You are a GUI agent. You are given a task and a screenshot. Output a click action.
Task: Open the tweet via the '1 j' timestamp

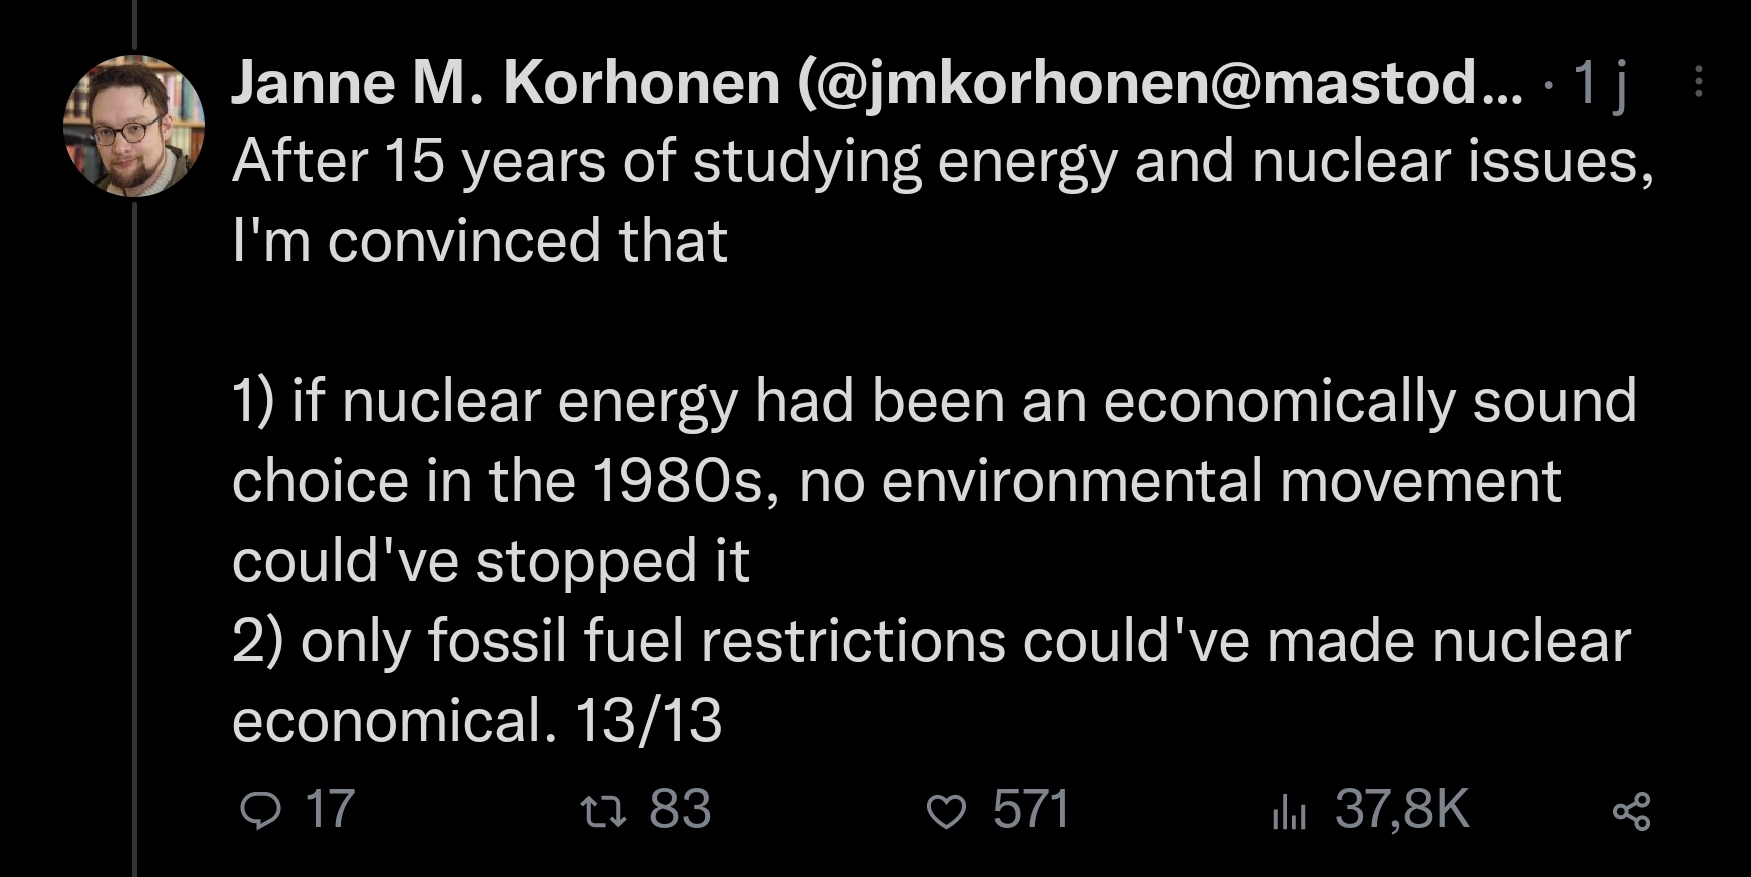[x=1600, y=82]
